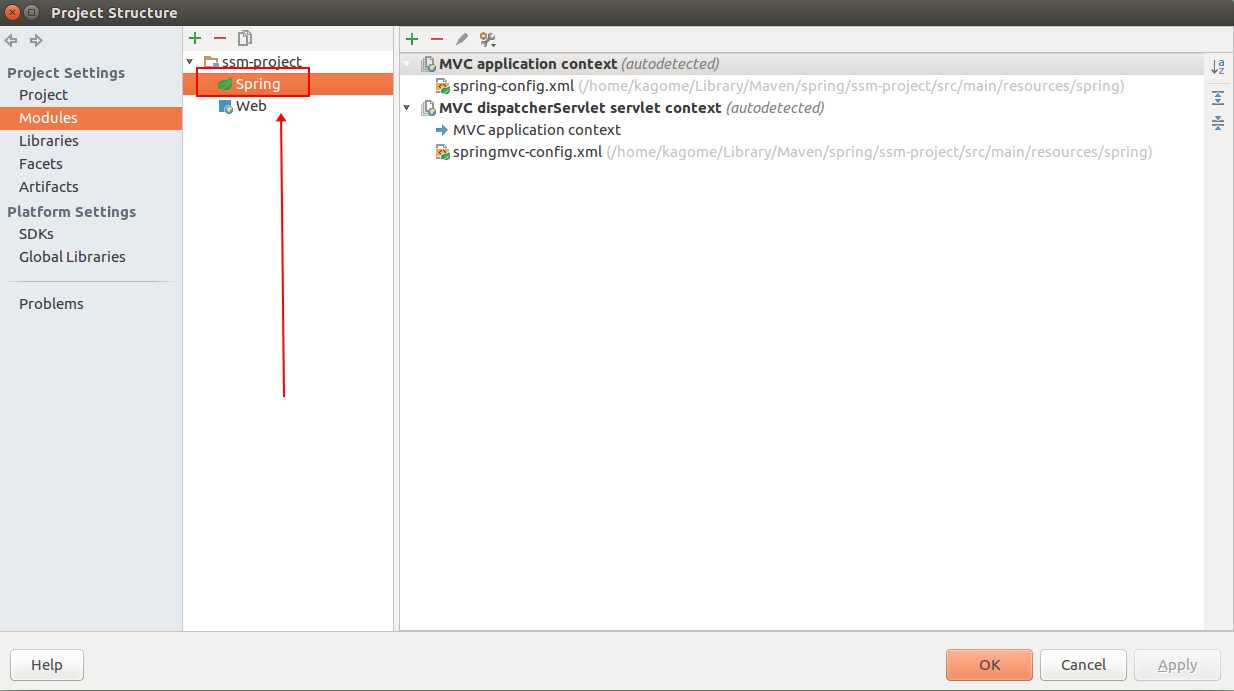
Task: Add a new module with green plus
Action: 195,38
